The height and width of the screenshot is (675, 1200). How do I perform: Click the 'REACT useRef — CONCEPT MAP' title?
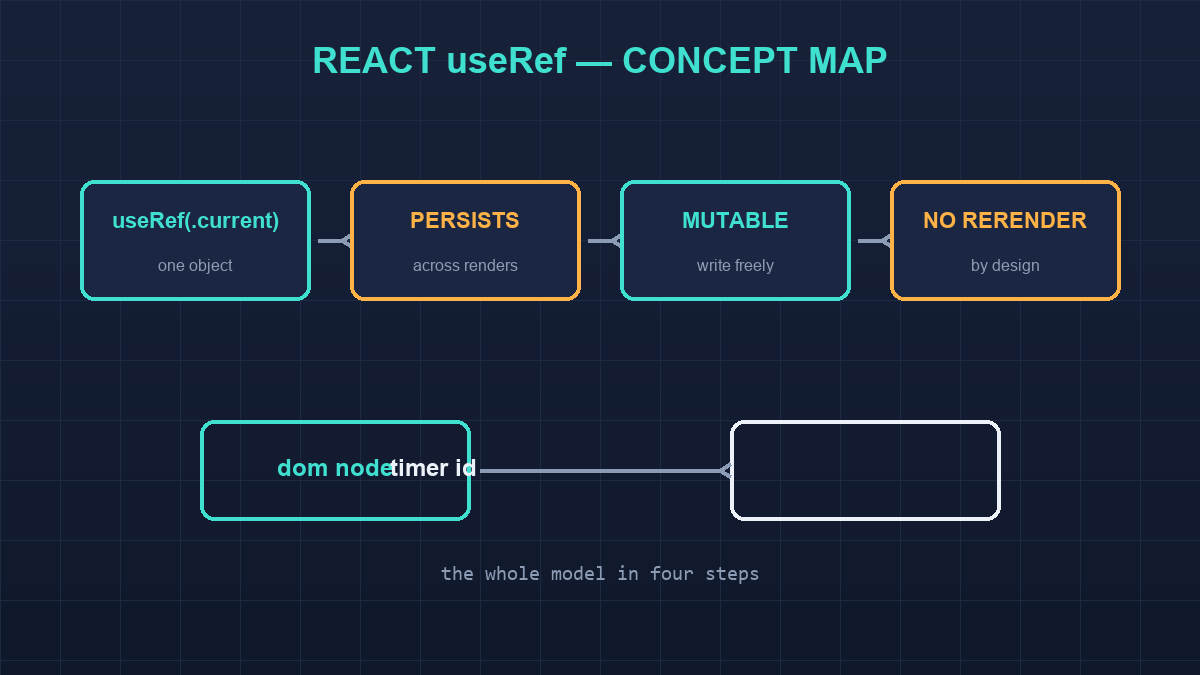tap(600, 61)
